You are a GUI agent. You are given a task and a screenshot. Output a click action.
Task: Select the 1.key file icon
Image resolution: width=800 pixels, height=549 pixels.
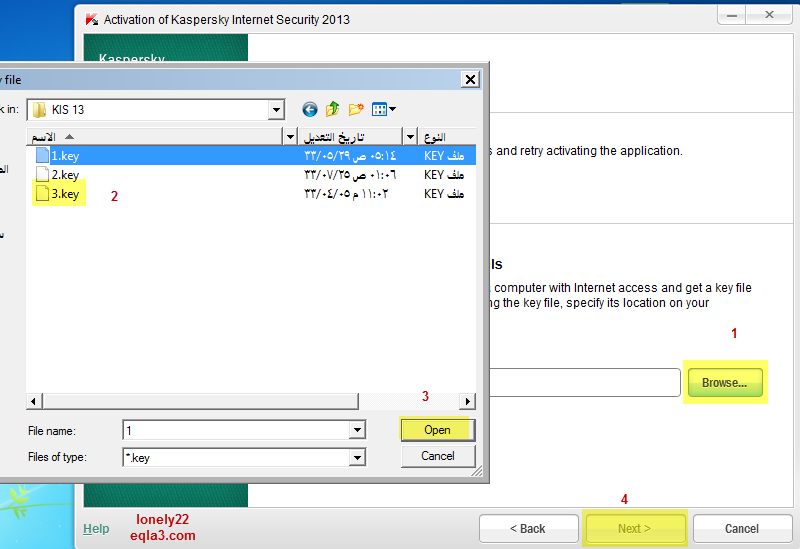pyautogui.click(x=43, y=156)
